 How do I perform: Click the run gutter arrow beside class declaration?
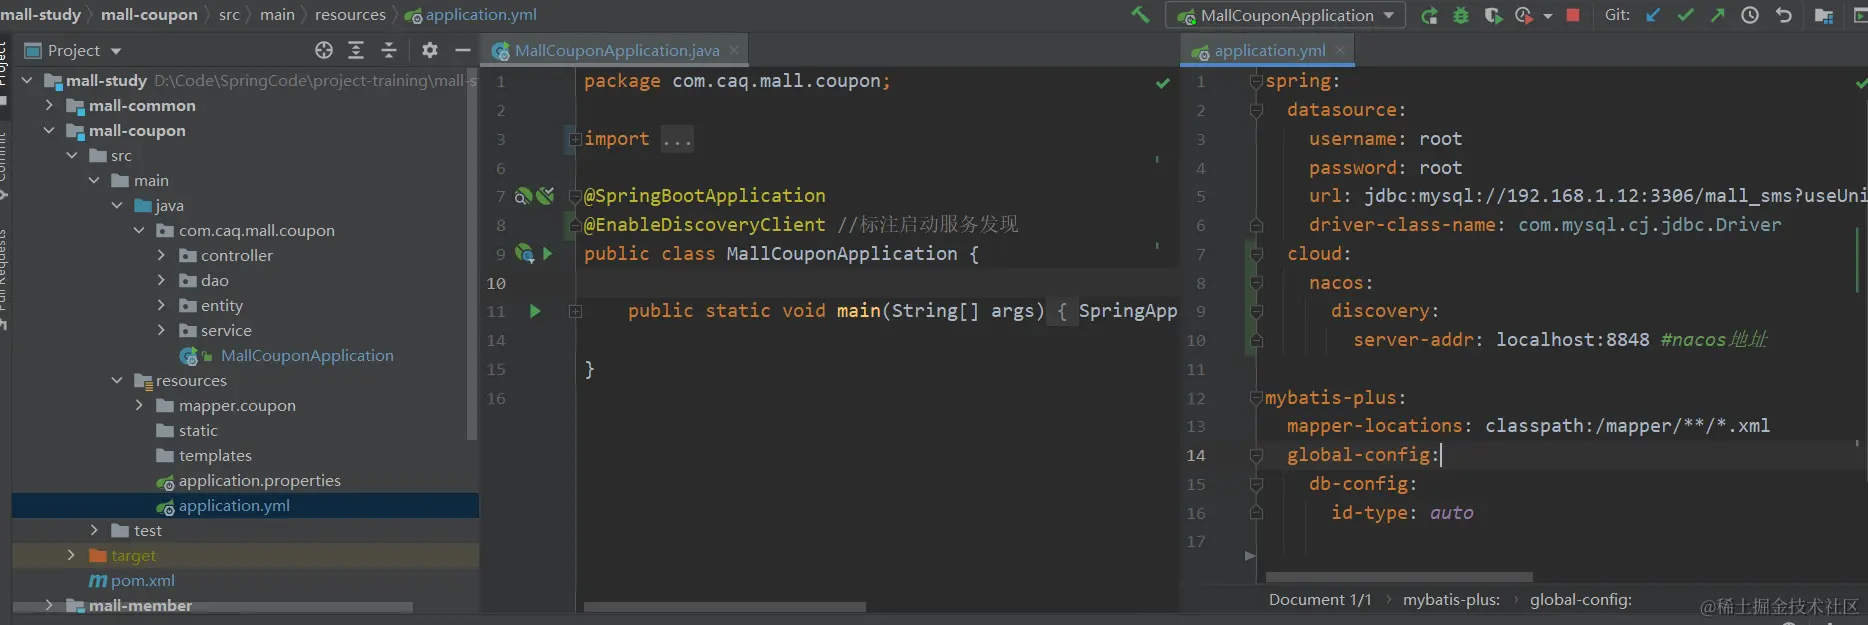pos(547,254)
